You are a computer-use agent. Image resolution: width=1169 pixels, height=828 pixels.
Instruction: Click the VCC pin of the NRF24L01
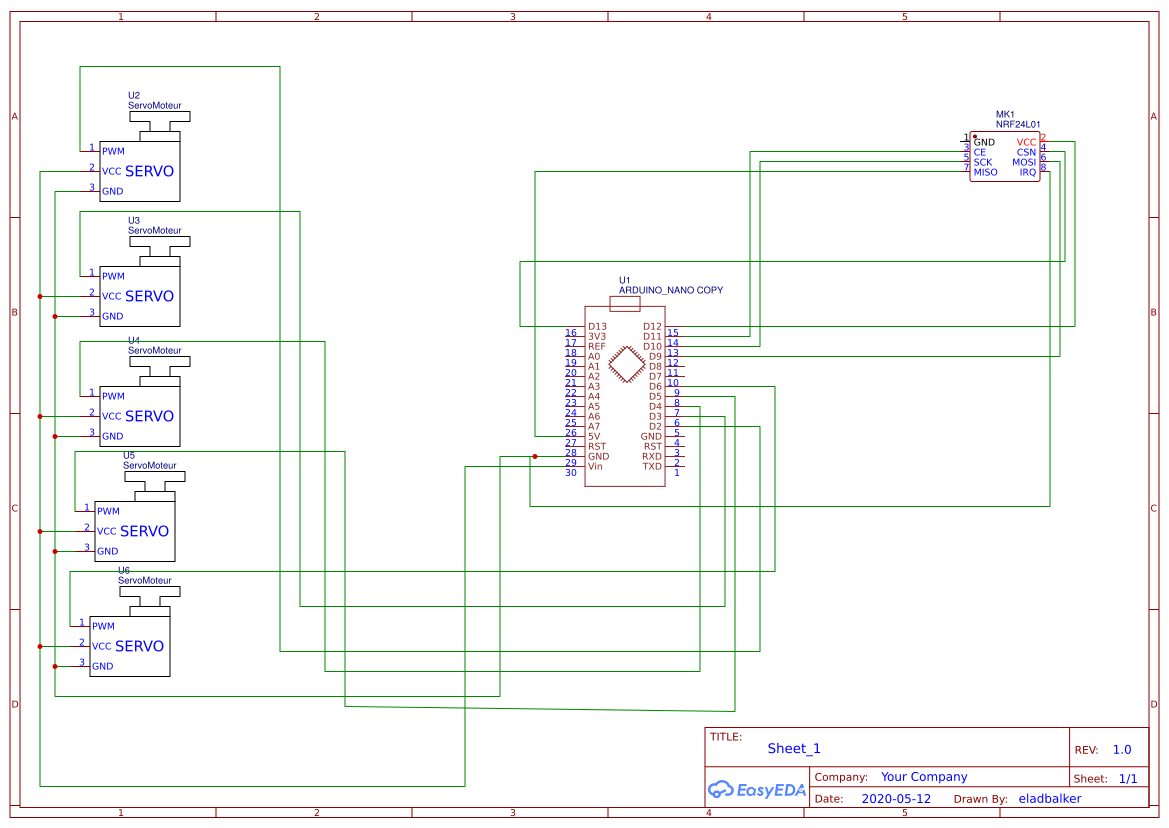pyautogui.click(x=1026, y=142)
